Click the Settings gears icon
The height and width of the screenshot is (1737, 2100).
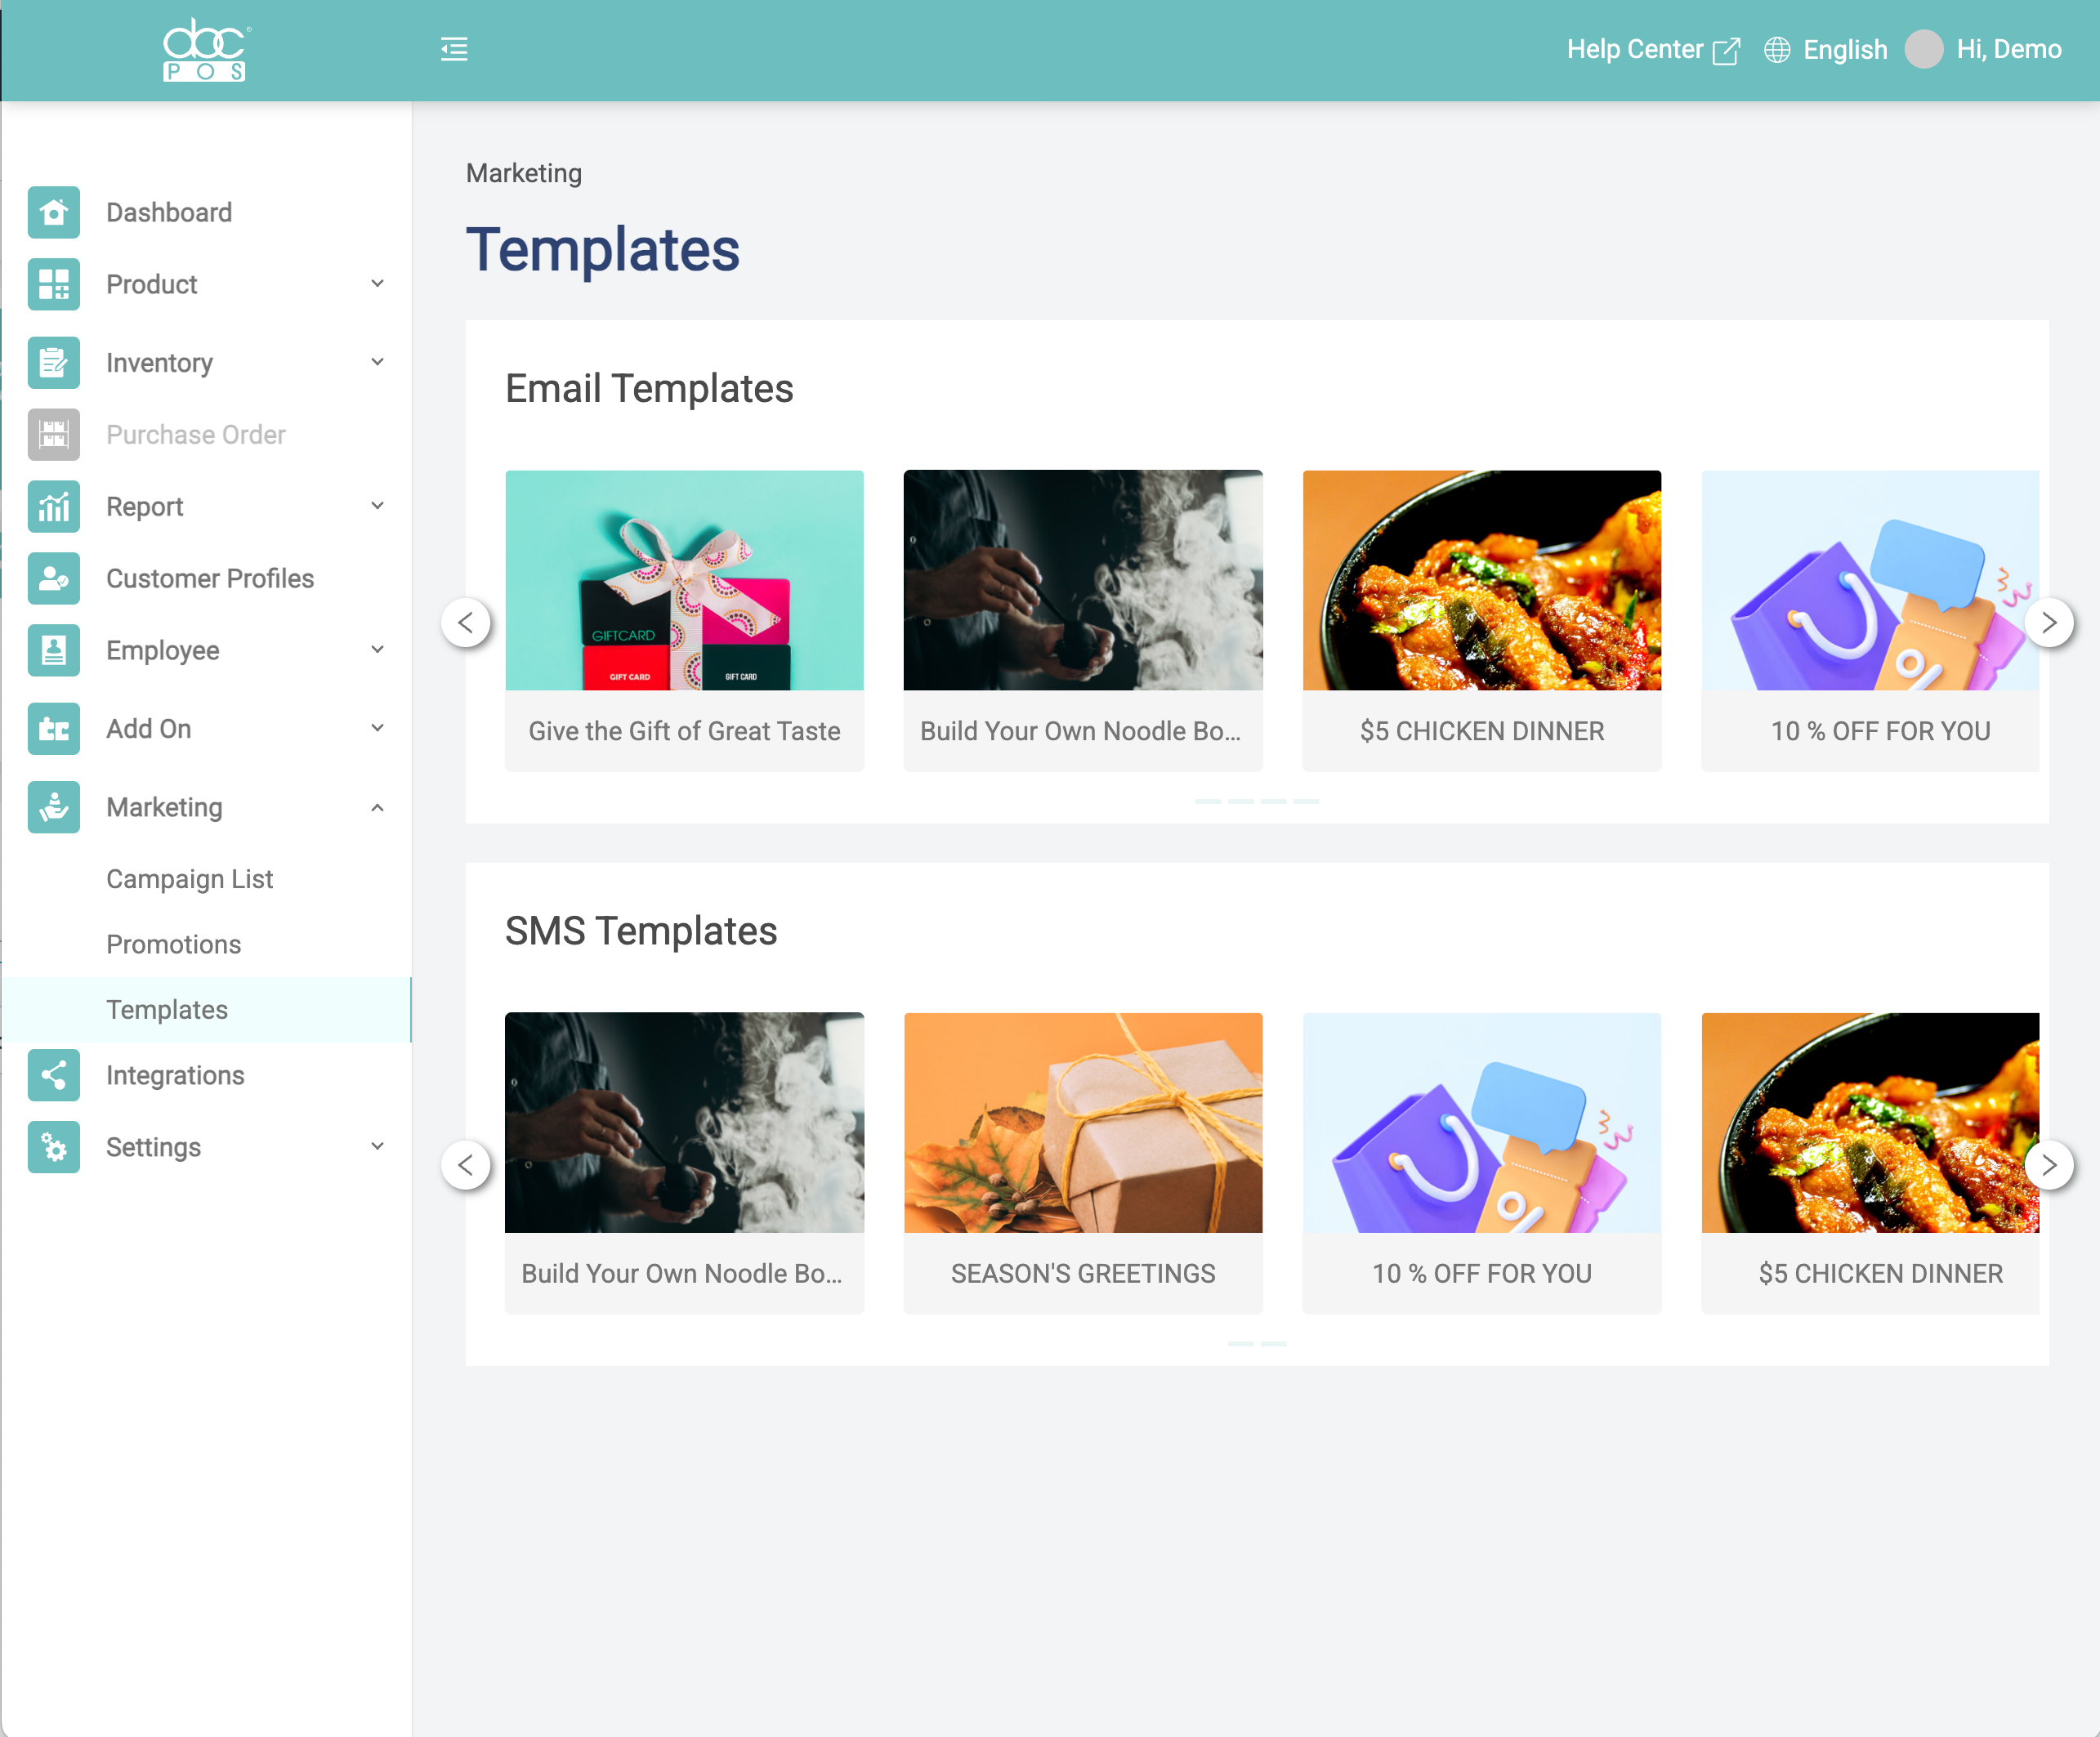(x=54, y=1147)
